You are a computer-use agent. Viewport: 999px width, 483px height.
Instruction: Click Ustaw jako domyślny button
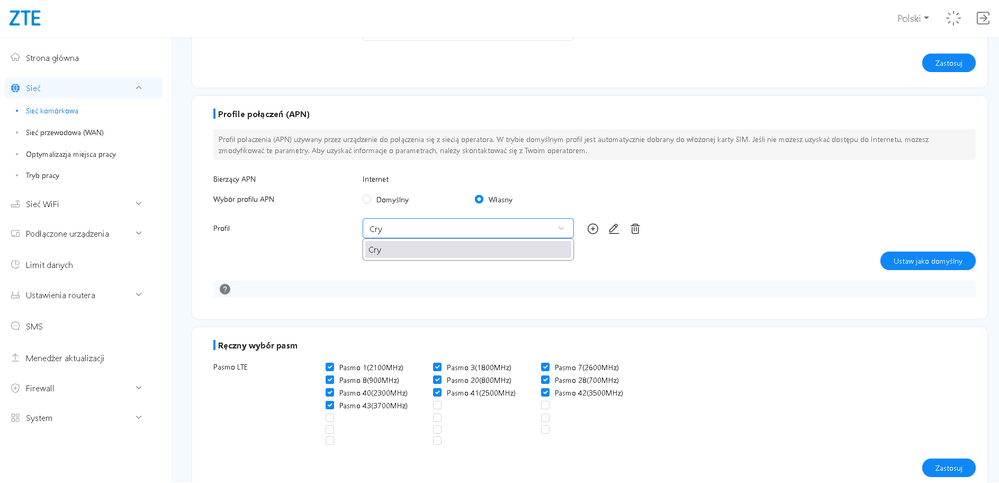(x=927, y=261)
